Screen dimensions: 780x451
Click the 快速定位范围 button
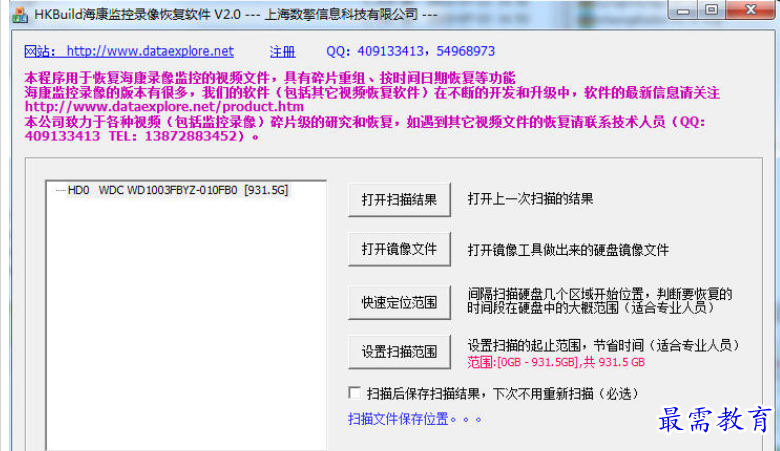[x=399, y=302]
